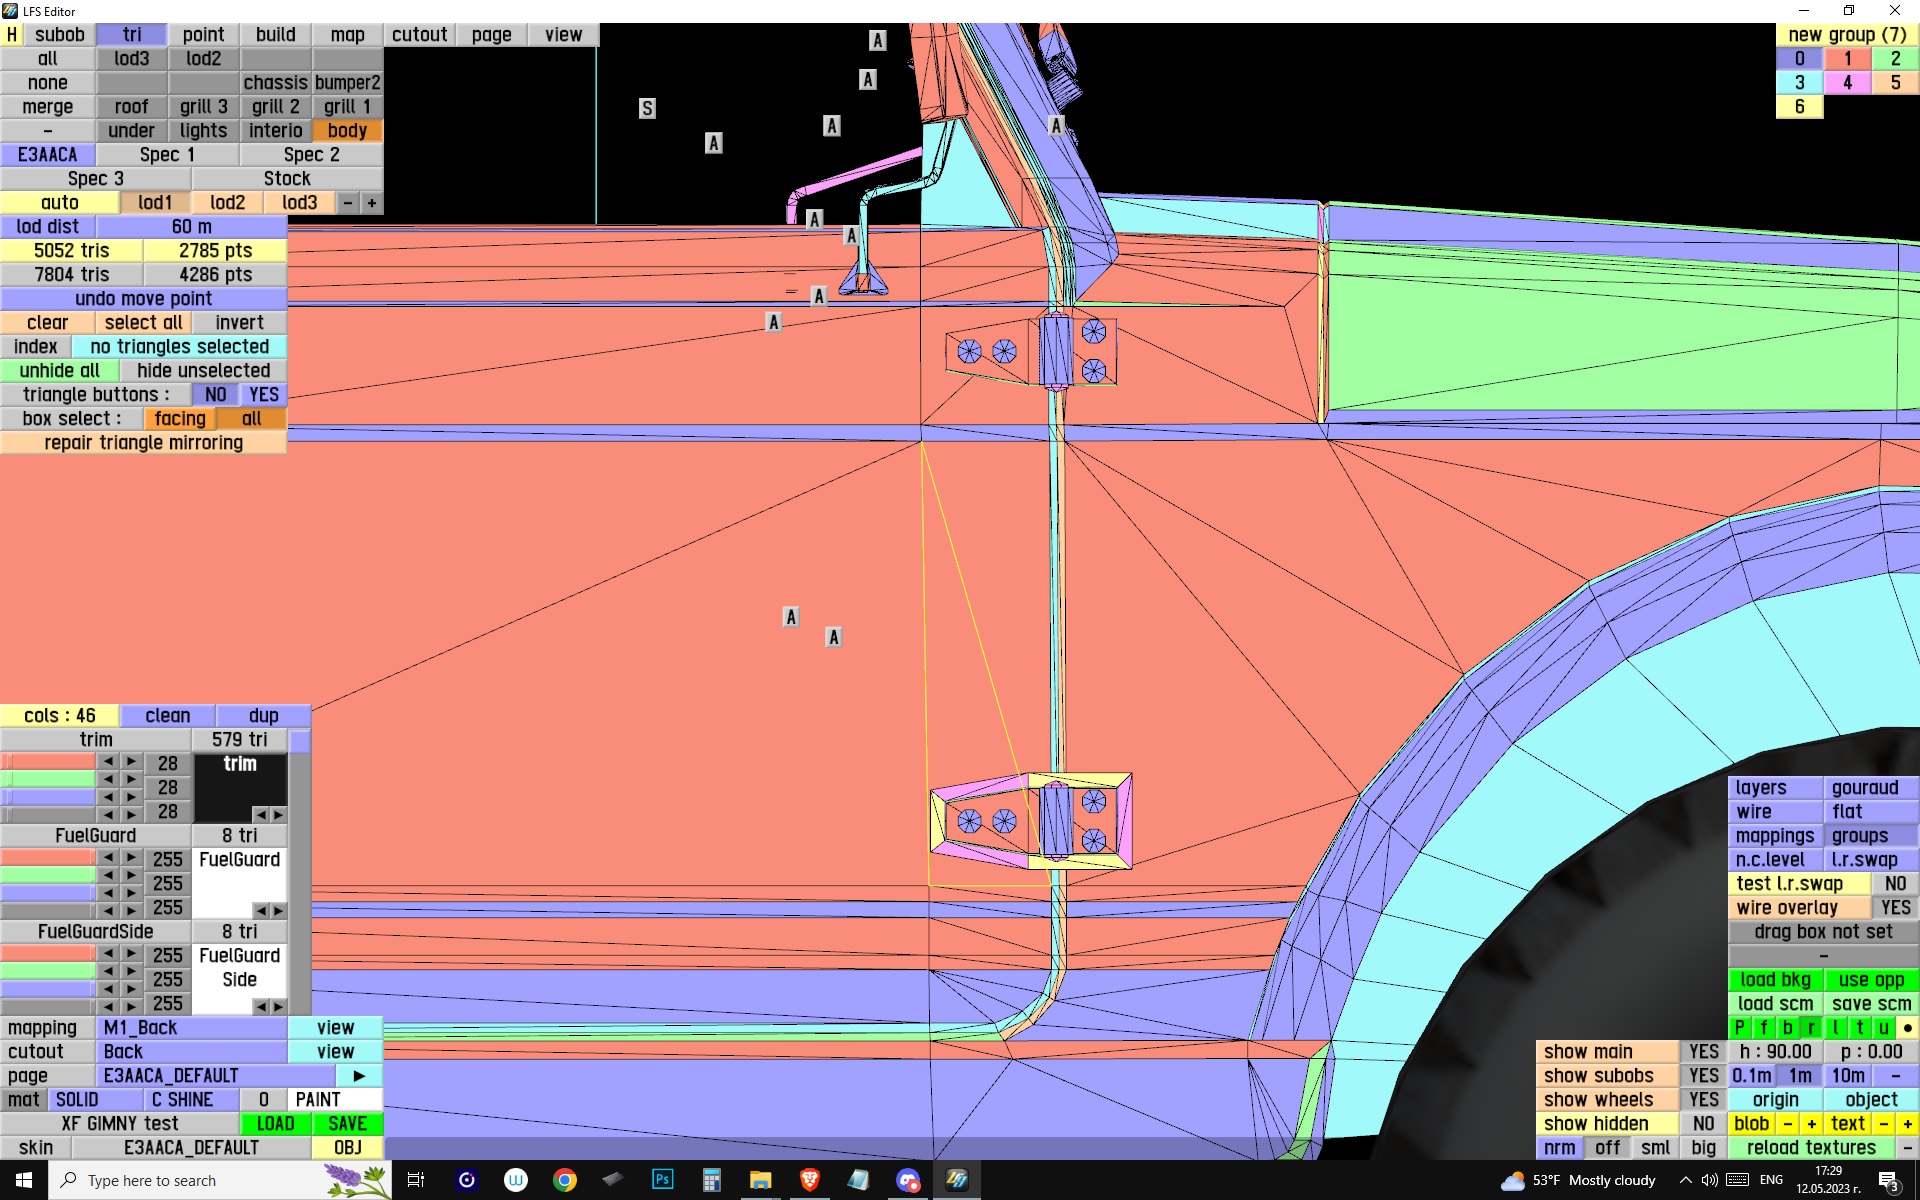
Task: Open the mapping M1_Back selector
Action: 192,1028
